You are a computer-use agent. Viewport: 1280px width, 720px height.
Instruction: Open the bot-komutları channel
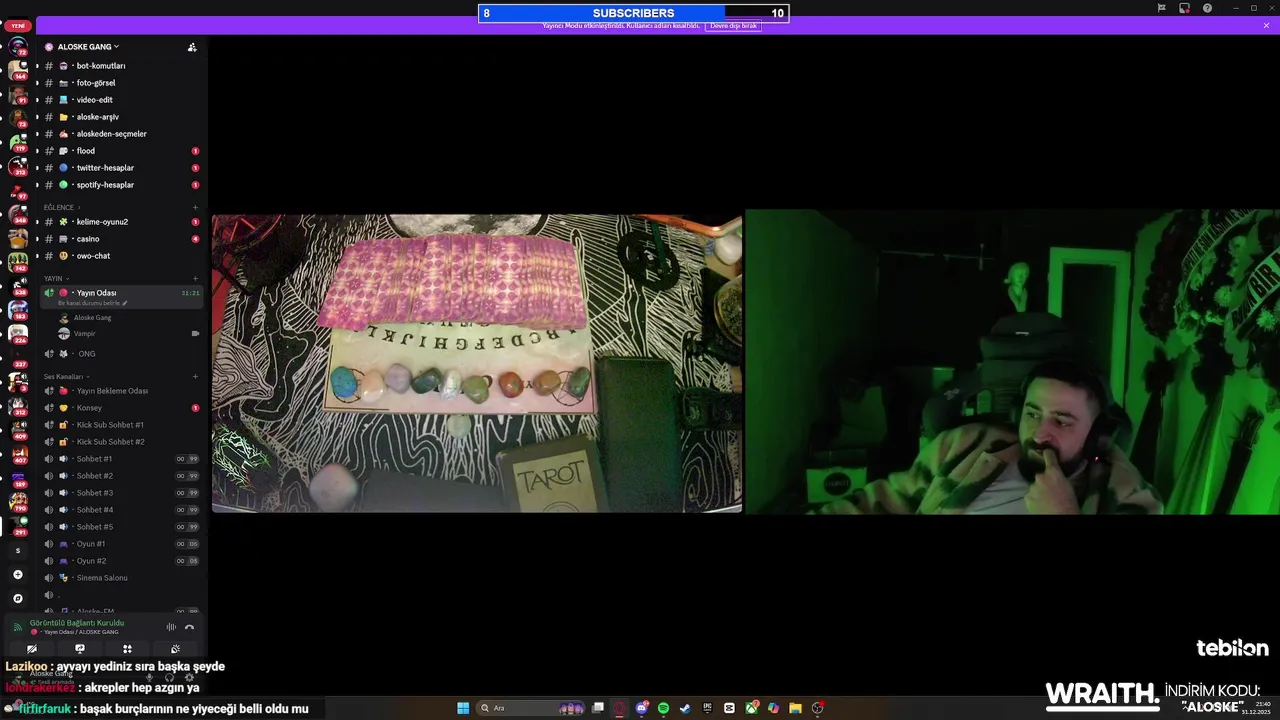point(122,66)
